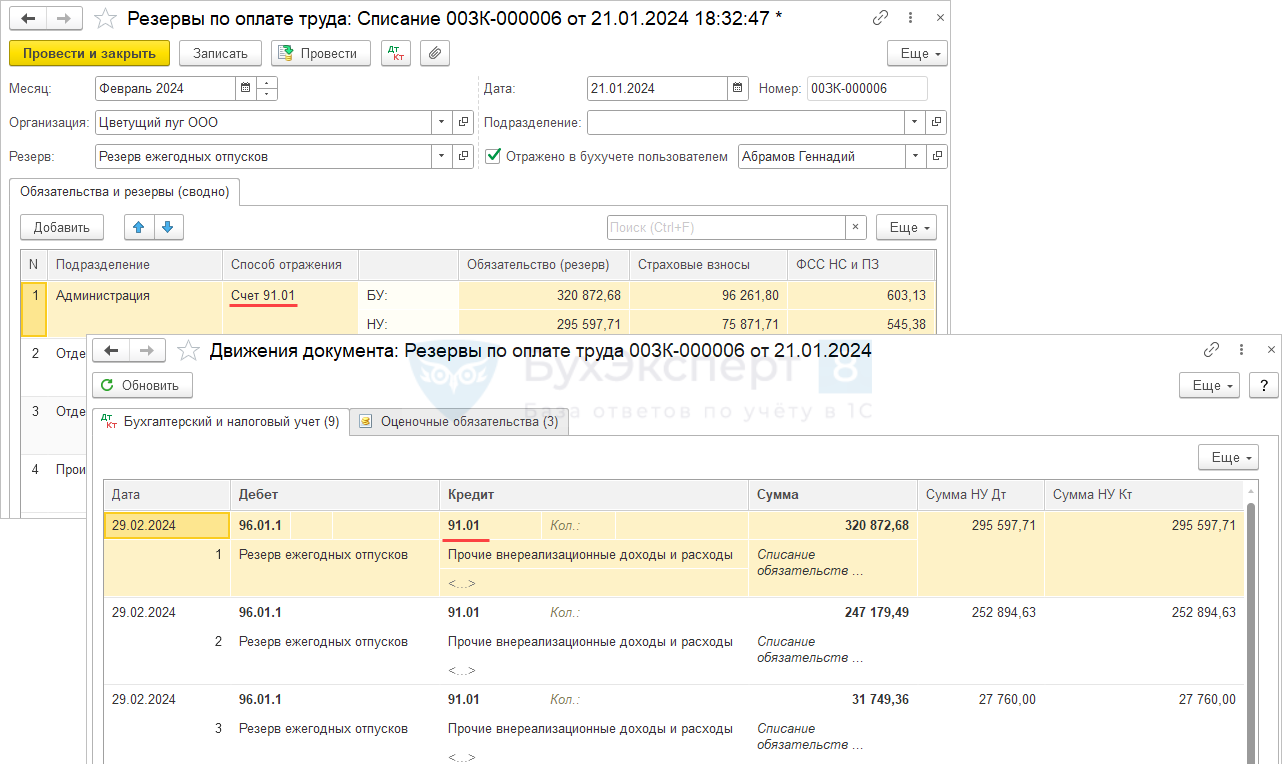Move row up with blue up arrow

(x=139, y=227)
